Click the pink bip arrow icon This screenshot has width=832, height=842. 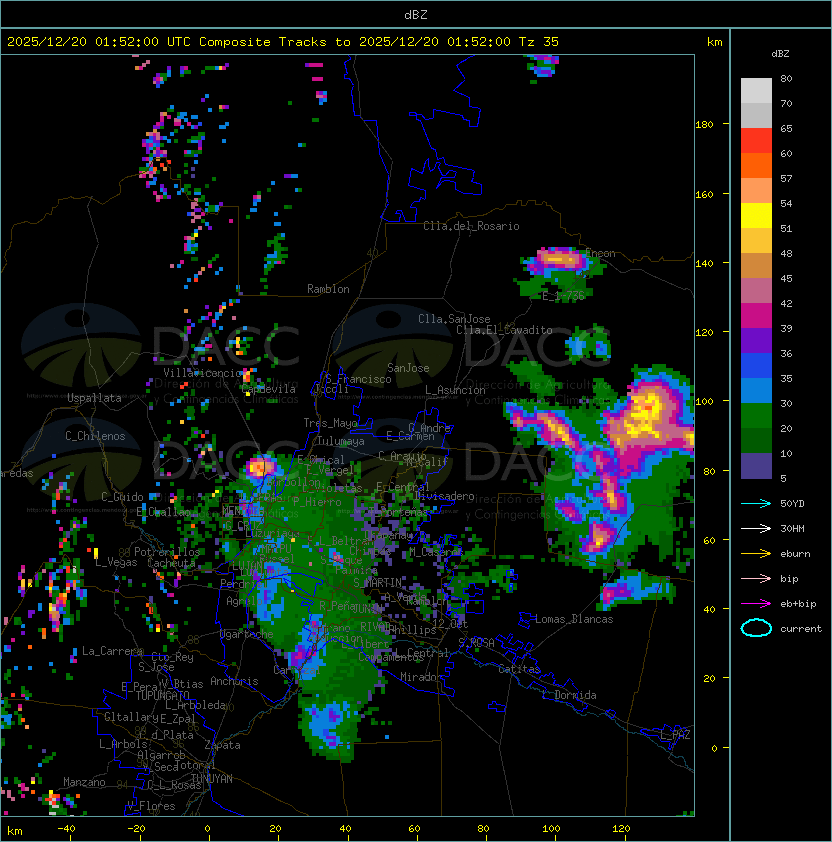pos(756,578)
